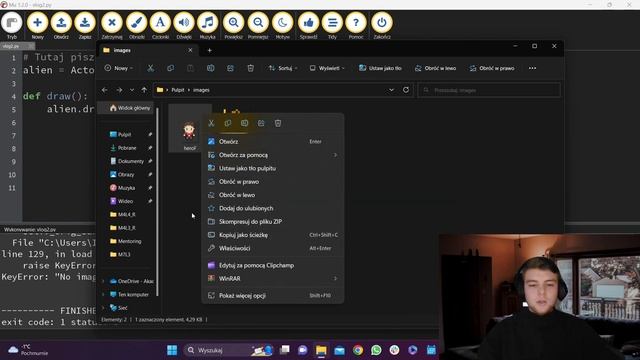Viewport: 640px width, 360px height.
Task: Add a new Explorer tab
Action: (209, 50)
